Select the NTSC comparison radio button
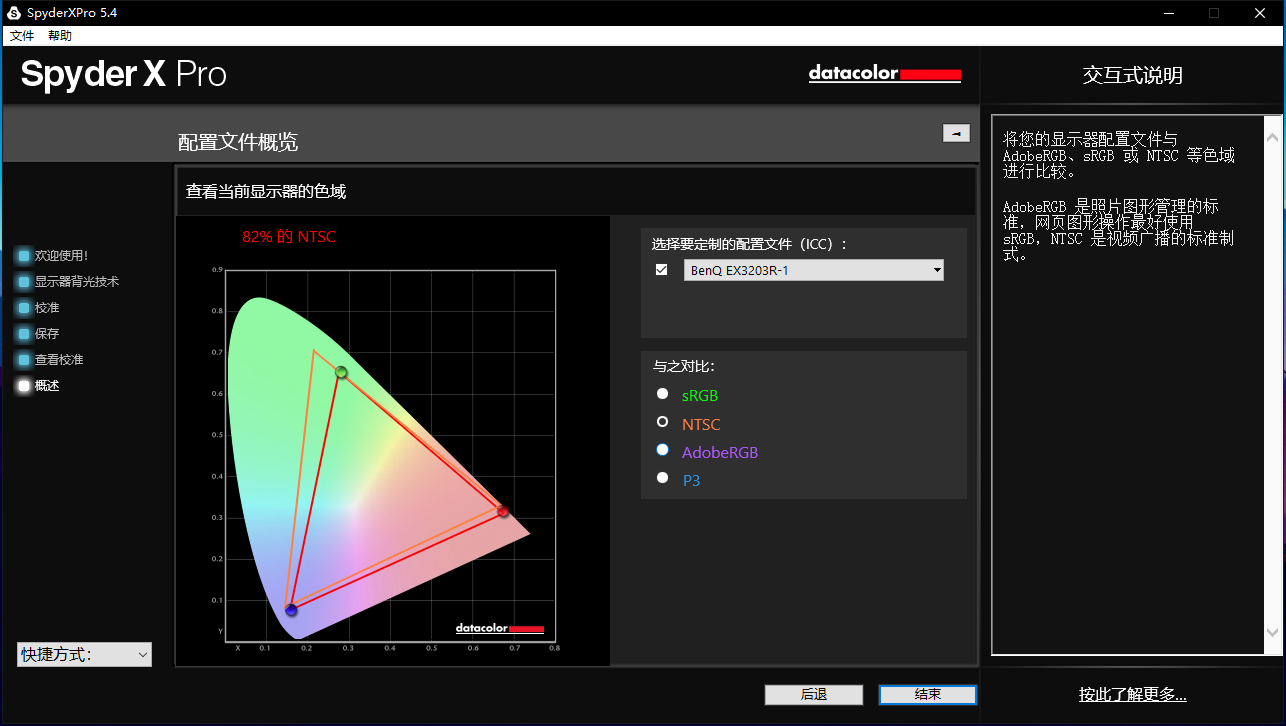 coord(662,422)
